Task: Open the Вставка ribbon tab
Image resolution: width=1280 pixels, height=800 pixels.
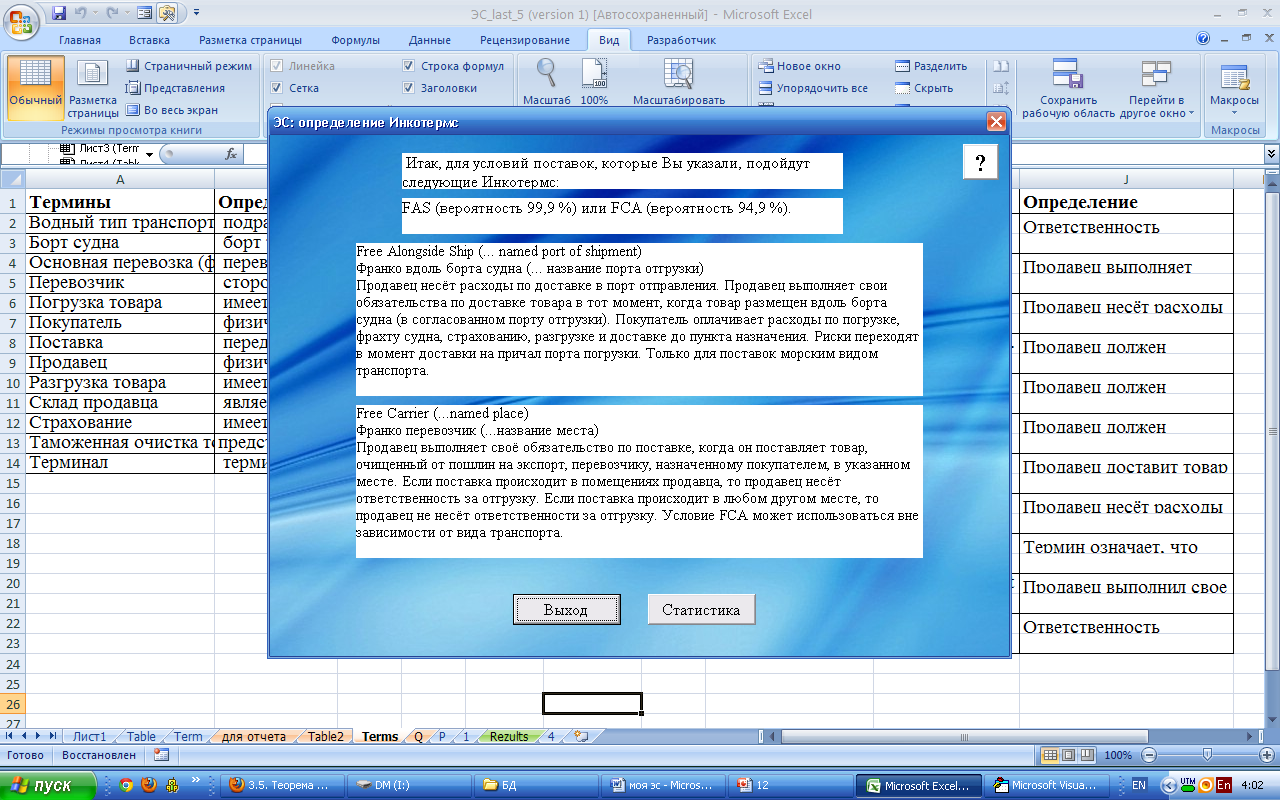Action: (x=149, y=40)
